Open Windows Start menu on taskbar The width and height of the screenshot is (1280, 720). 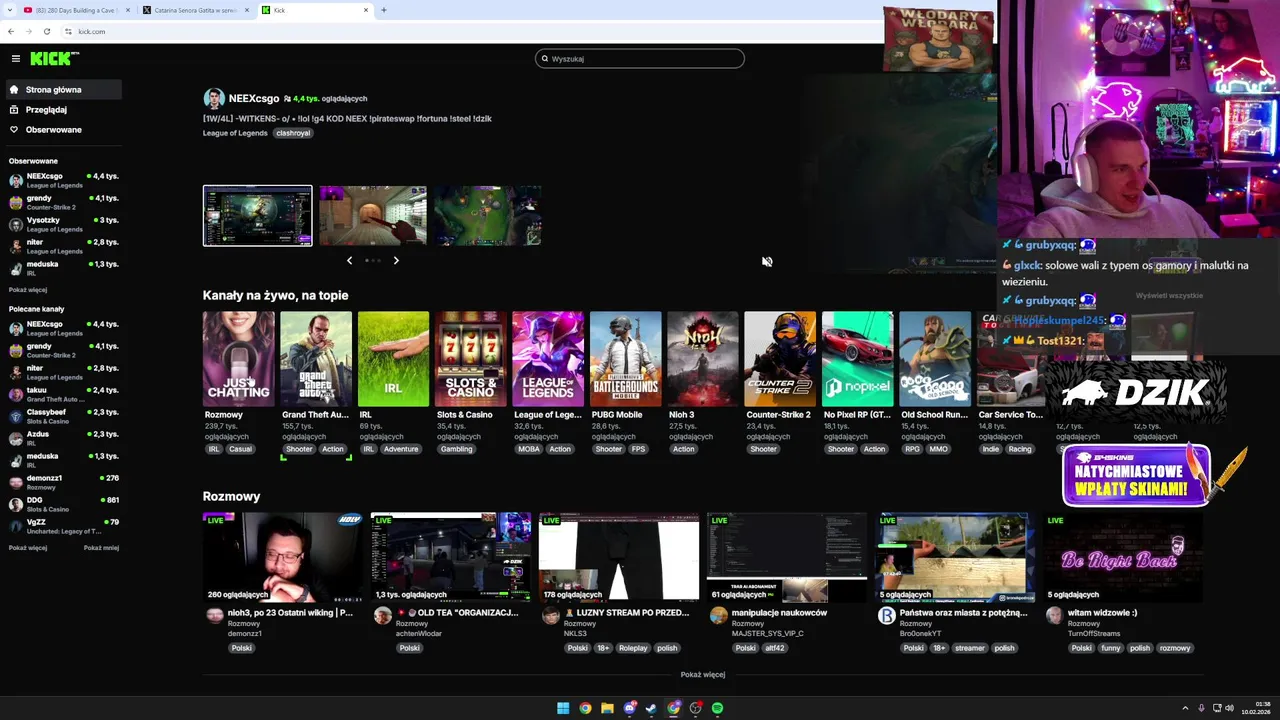[563, 708]
